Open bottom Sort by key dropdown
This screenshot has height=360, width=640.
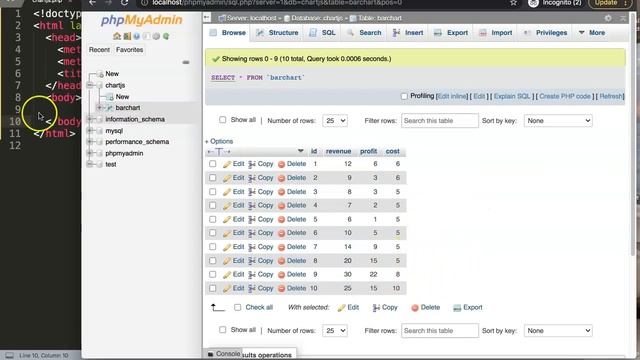[x=558, y=331]
